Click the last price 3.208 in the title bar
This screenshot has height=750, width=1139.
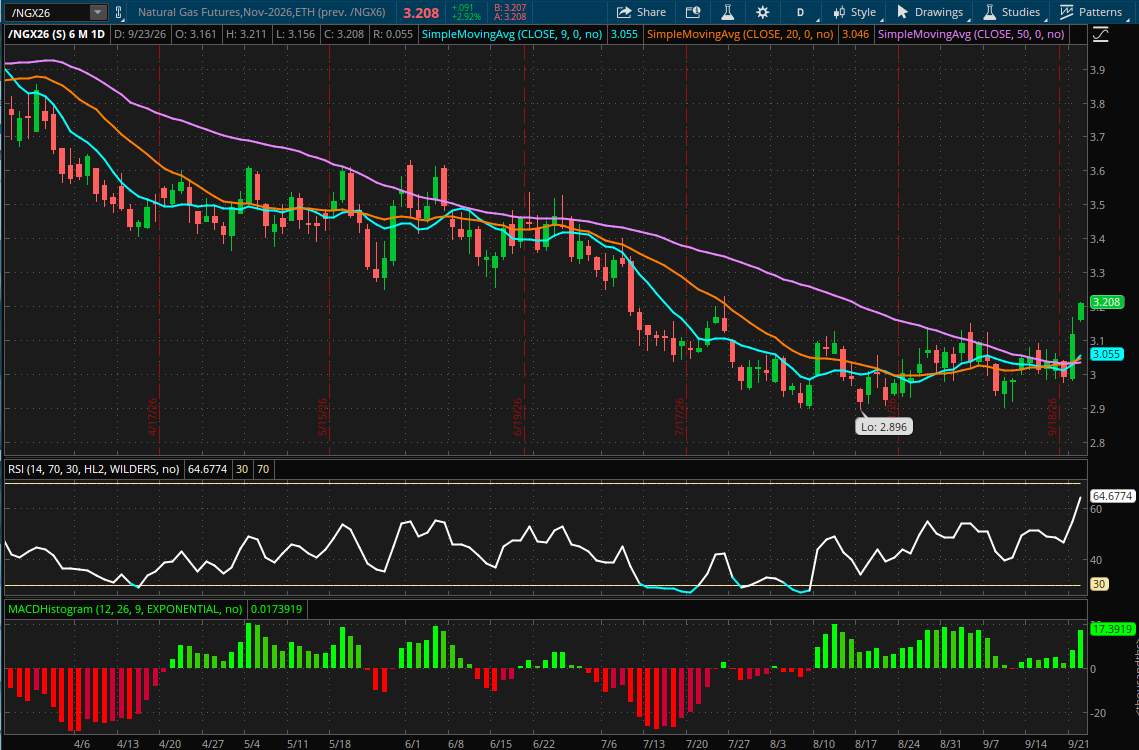tap(421, 13)
